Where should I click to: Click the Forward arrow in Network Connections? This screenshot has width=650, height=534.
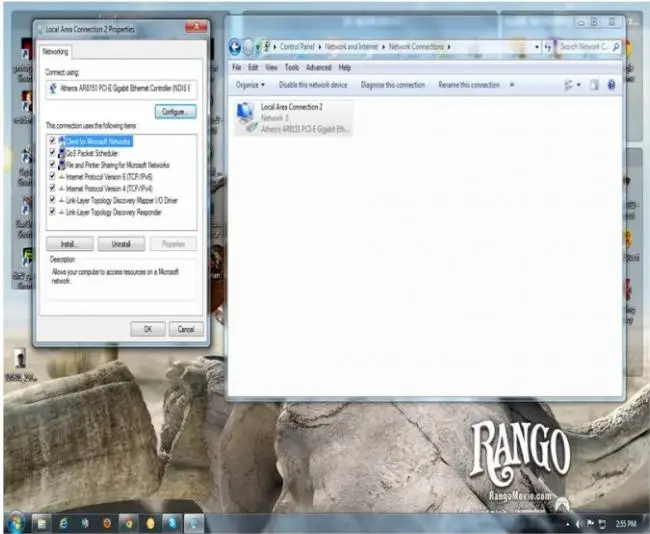pos(247,47)
